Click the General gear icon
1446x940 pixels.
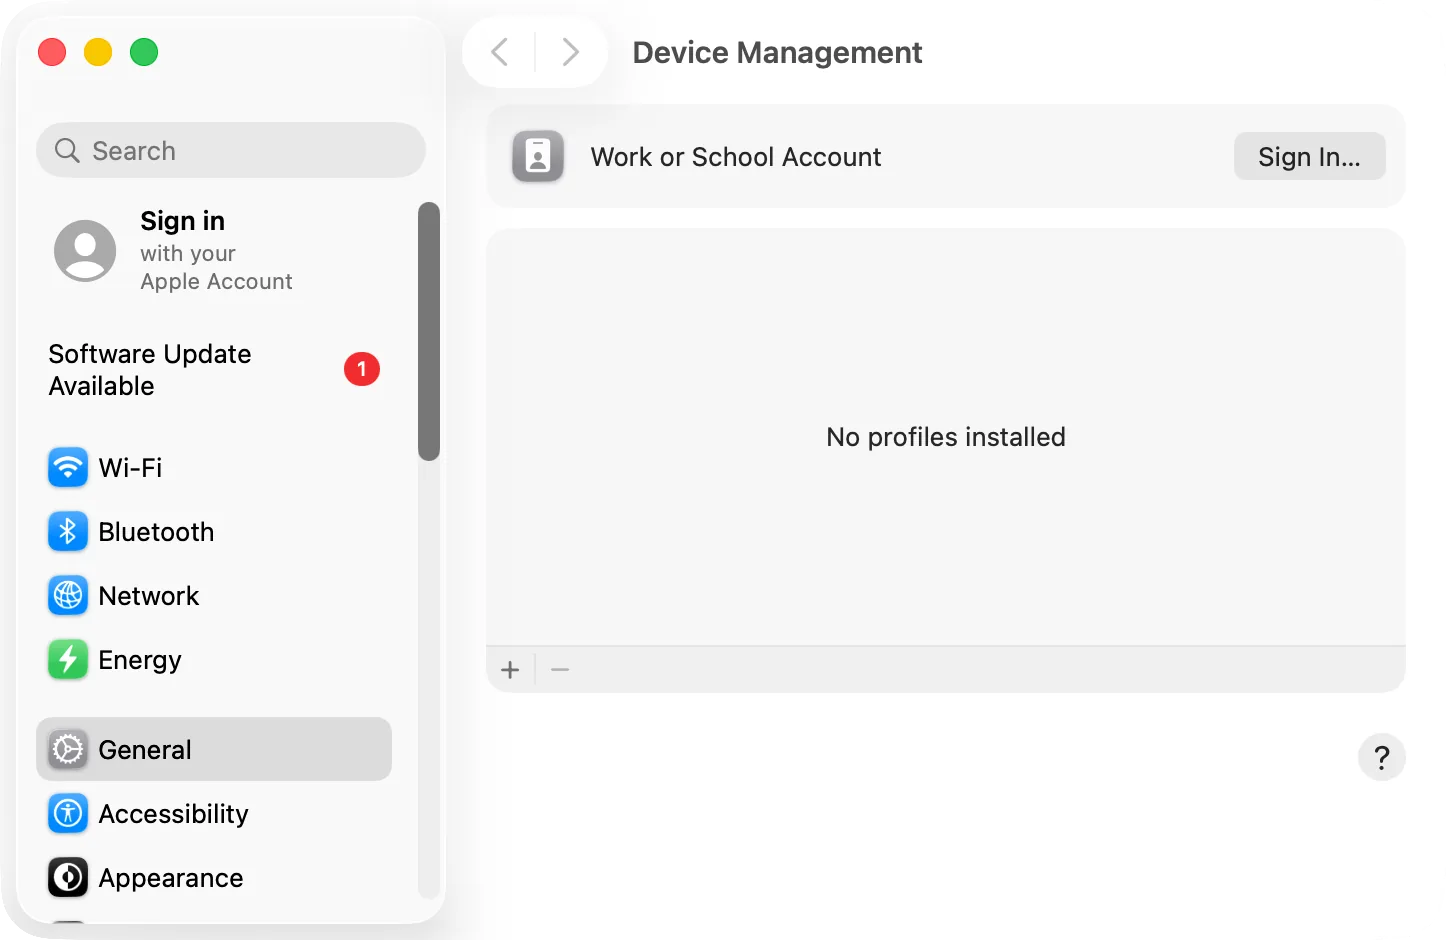pyautogui.click(x=68, y=749)
